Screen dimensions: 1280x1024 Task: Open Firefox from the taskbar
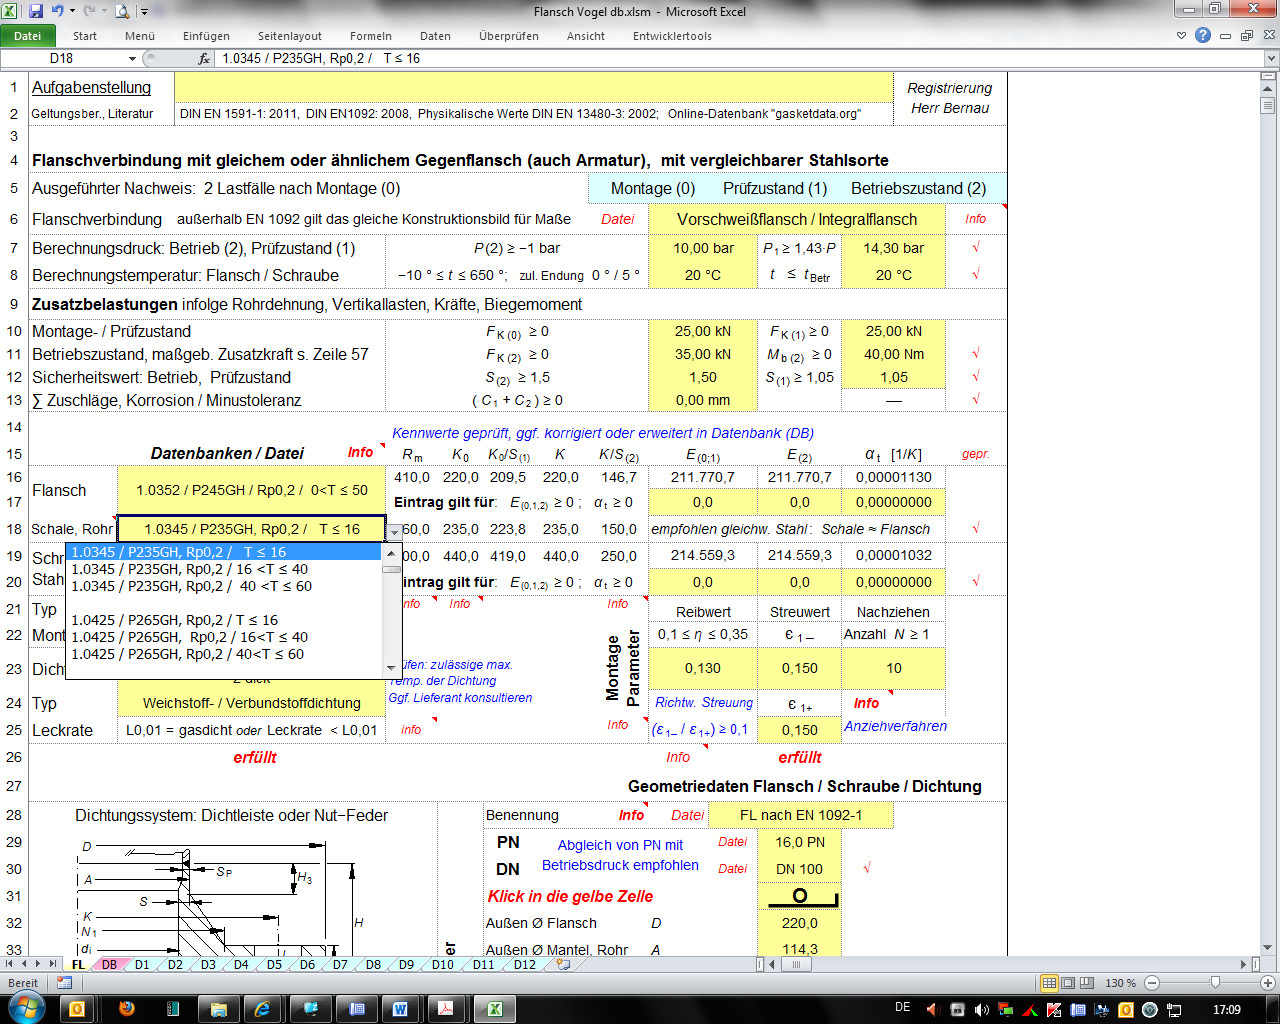click(x=127, y=1009)
